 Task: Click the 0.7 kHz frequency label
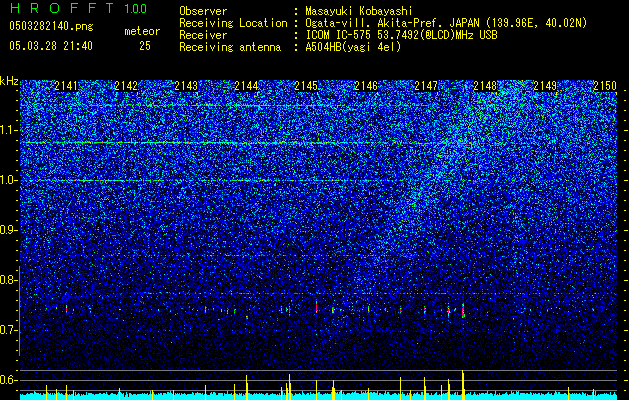tap(8, 330)
